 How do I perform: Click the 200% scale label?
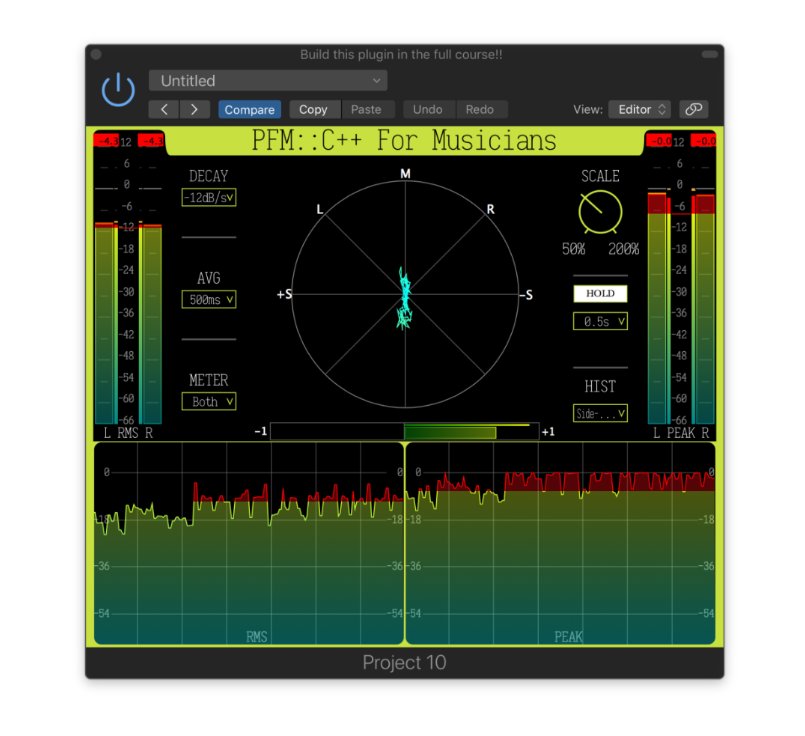(x=623, y=249)
